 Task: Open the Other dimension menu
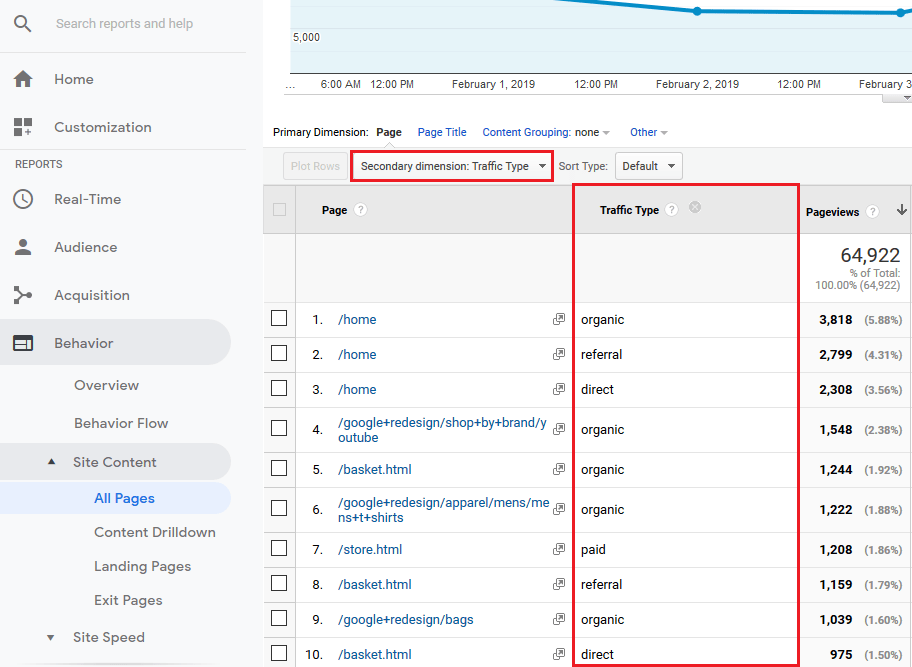647,131
